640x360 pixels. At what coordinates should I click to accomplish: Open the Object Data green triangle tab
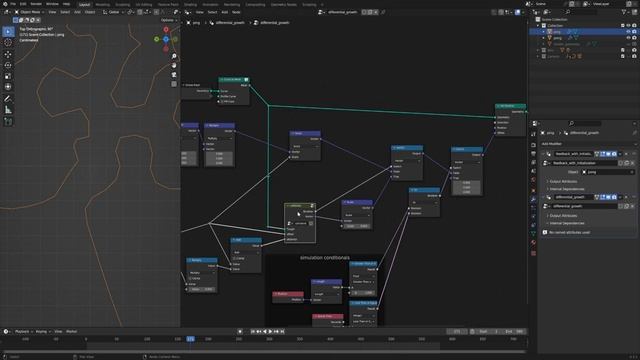point(533,233)
